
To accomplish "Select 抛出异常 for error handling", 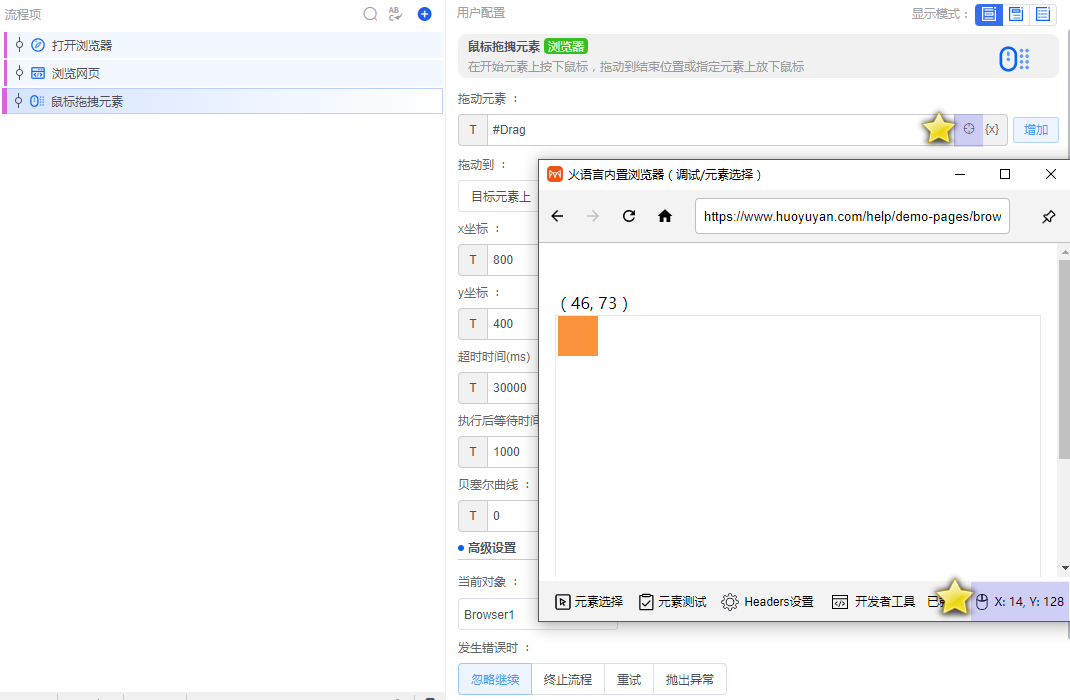I will 690,679.
